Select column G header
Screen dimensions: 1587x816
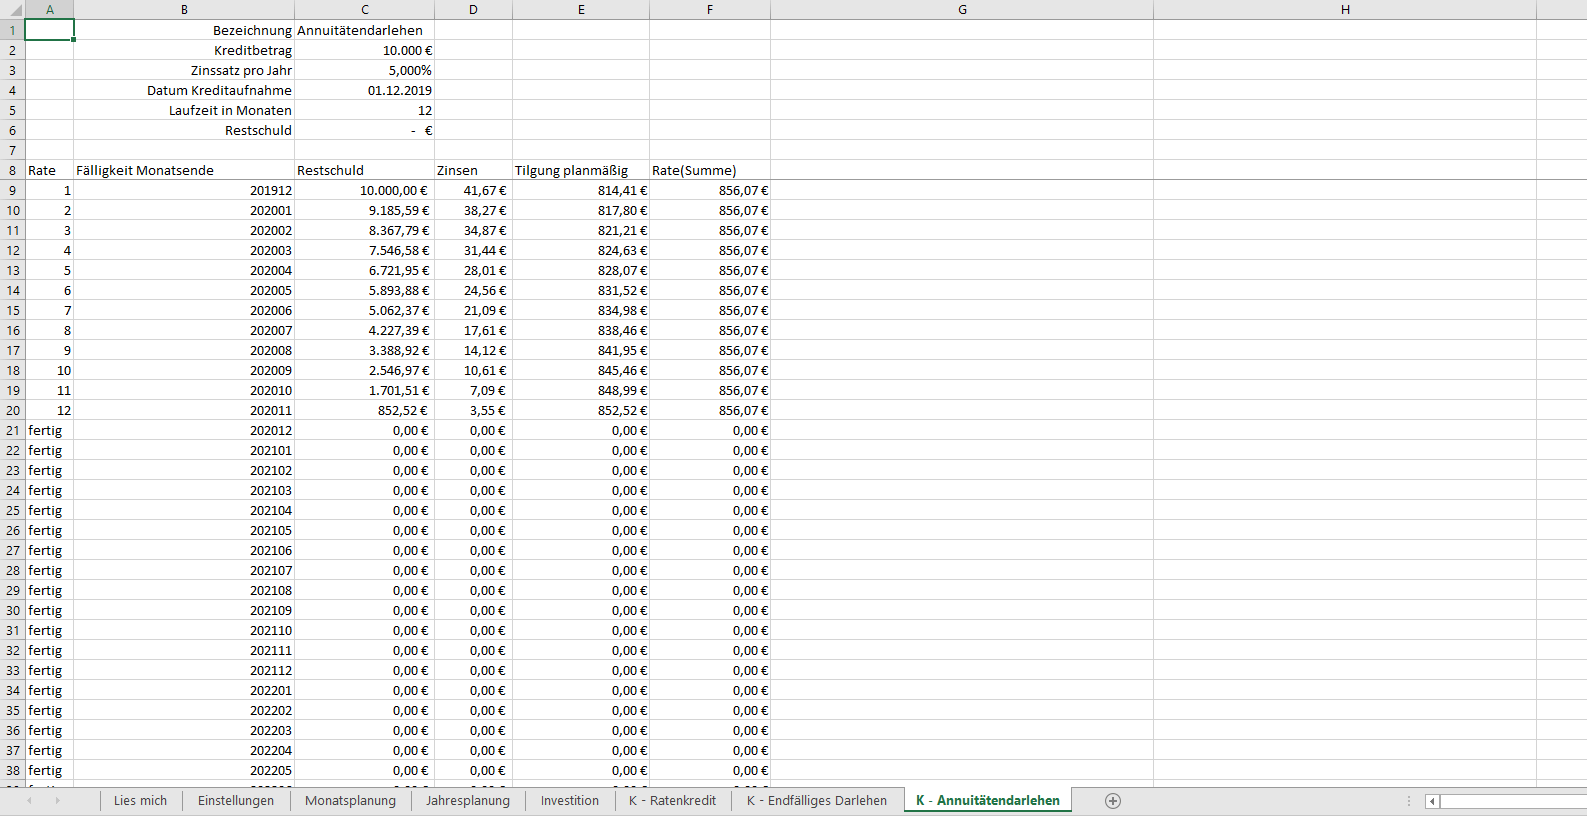[x=961, y=9]
